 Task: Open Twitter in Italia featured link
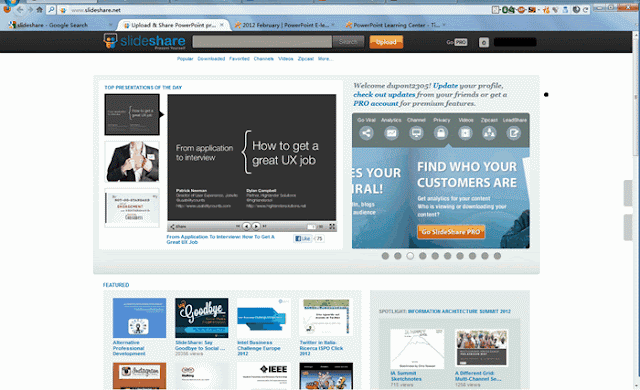pos(321,348)
